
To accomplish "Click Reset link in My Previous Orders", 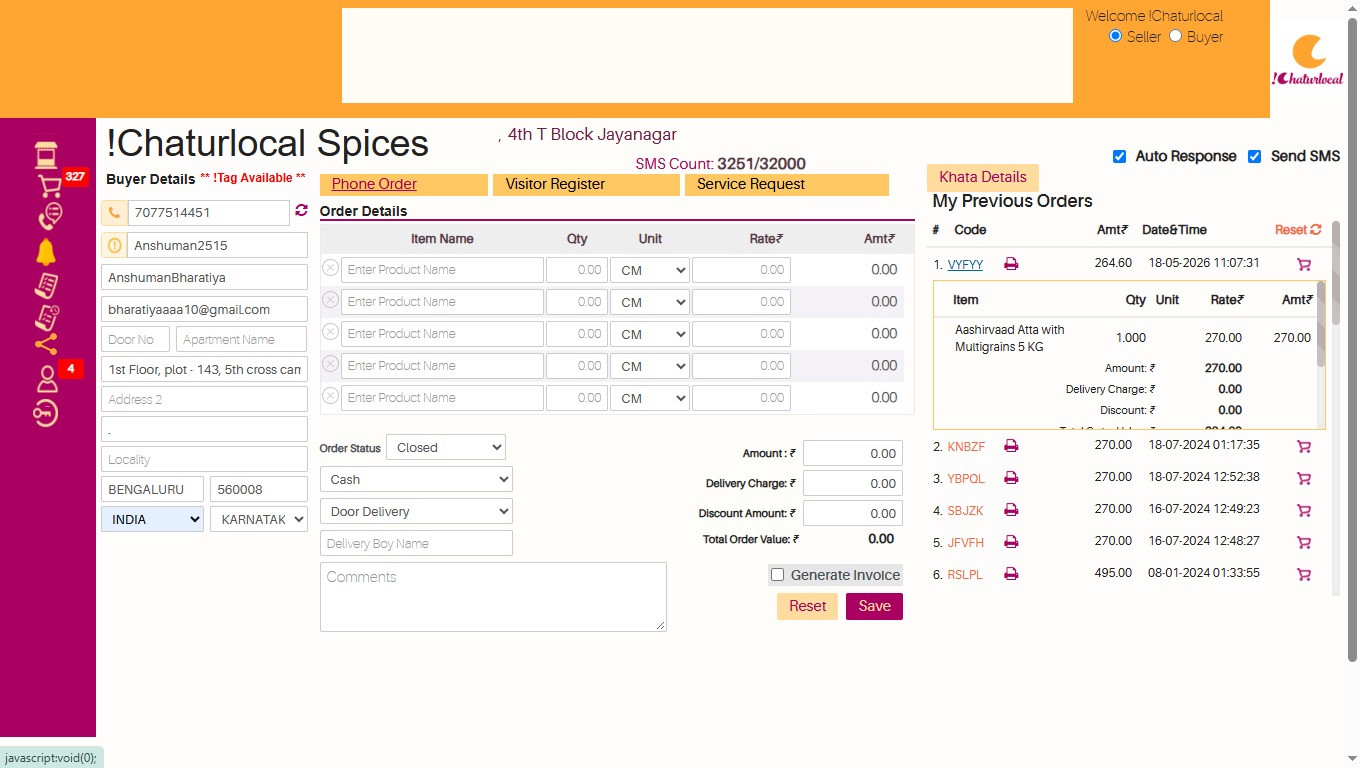I will click(x=1298, y=230).
